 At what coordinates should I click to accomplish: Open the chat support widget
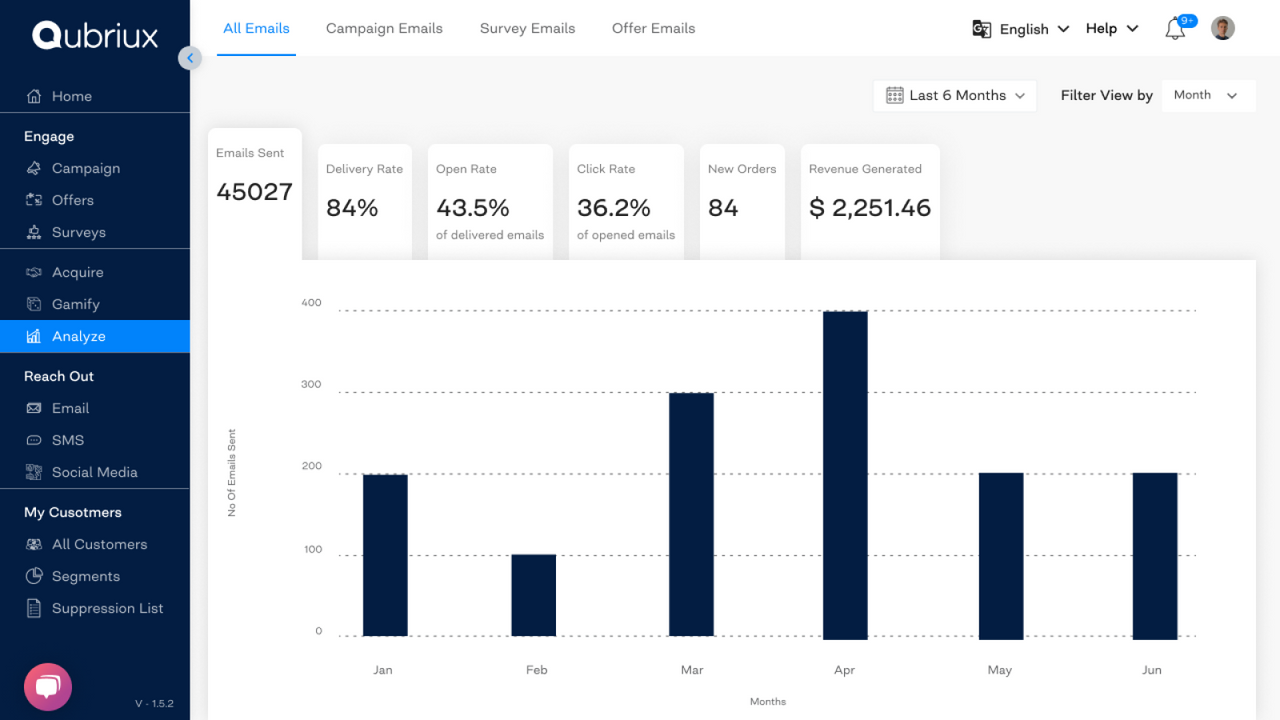[47, 687]
